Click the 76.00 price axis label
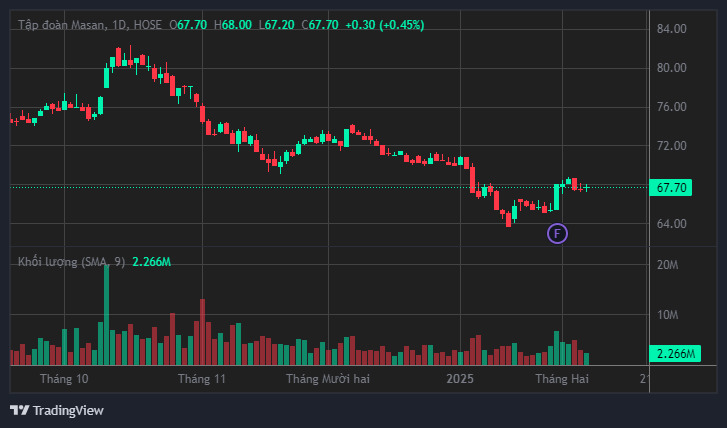 pyautogui.click(x=671, y=107)
